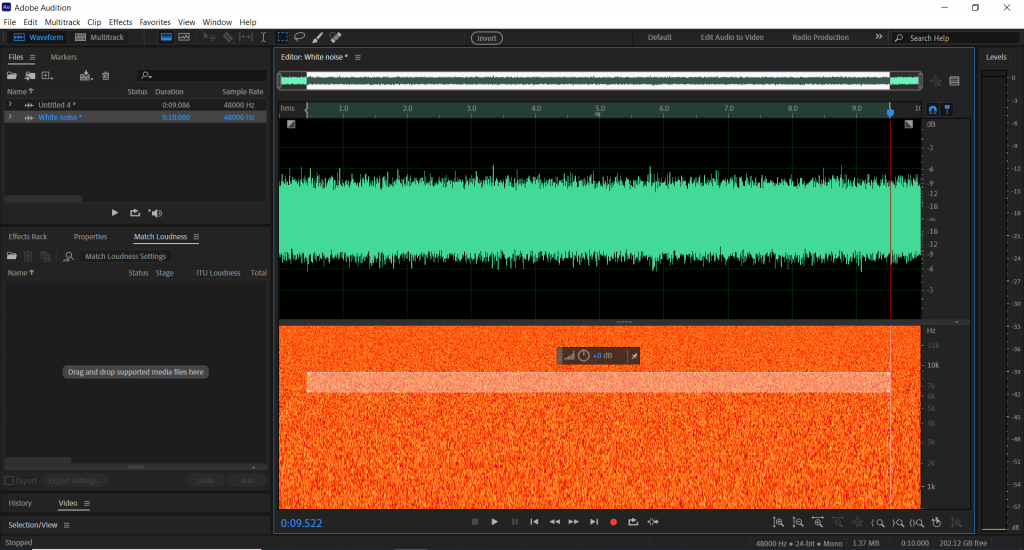Open the workspace overflow chevron menu
The height and width of the screenshot is (550, 1024).
879,37
